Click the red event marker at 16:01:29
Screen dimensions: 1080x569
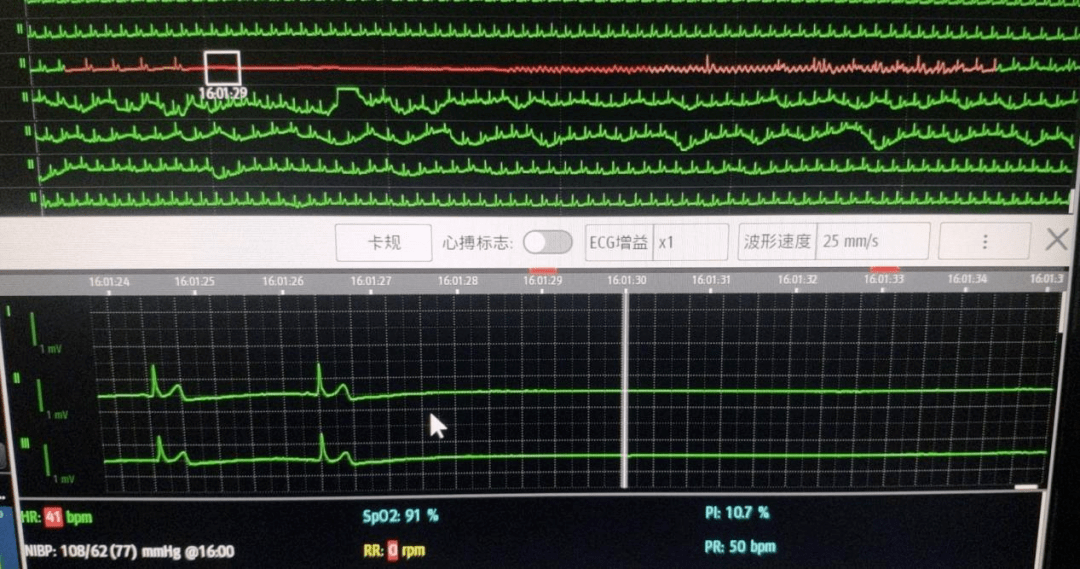click(543, 270)
